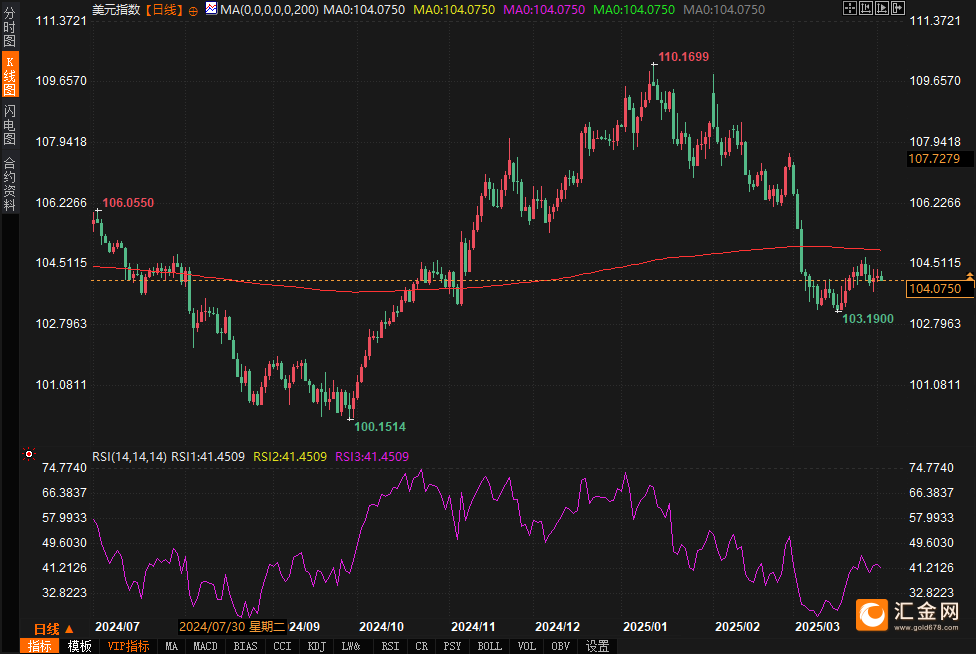
Task: Click the export/exit arrow icon
Action: [898, 8]
